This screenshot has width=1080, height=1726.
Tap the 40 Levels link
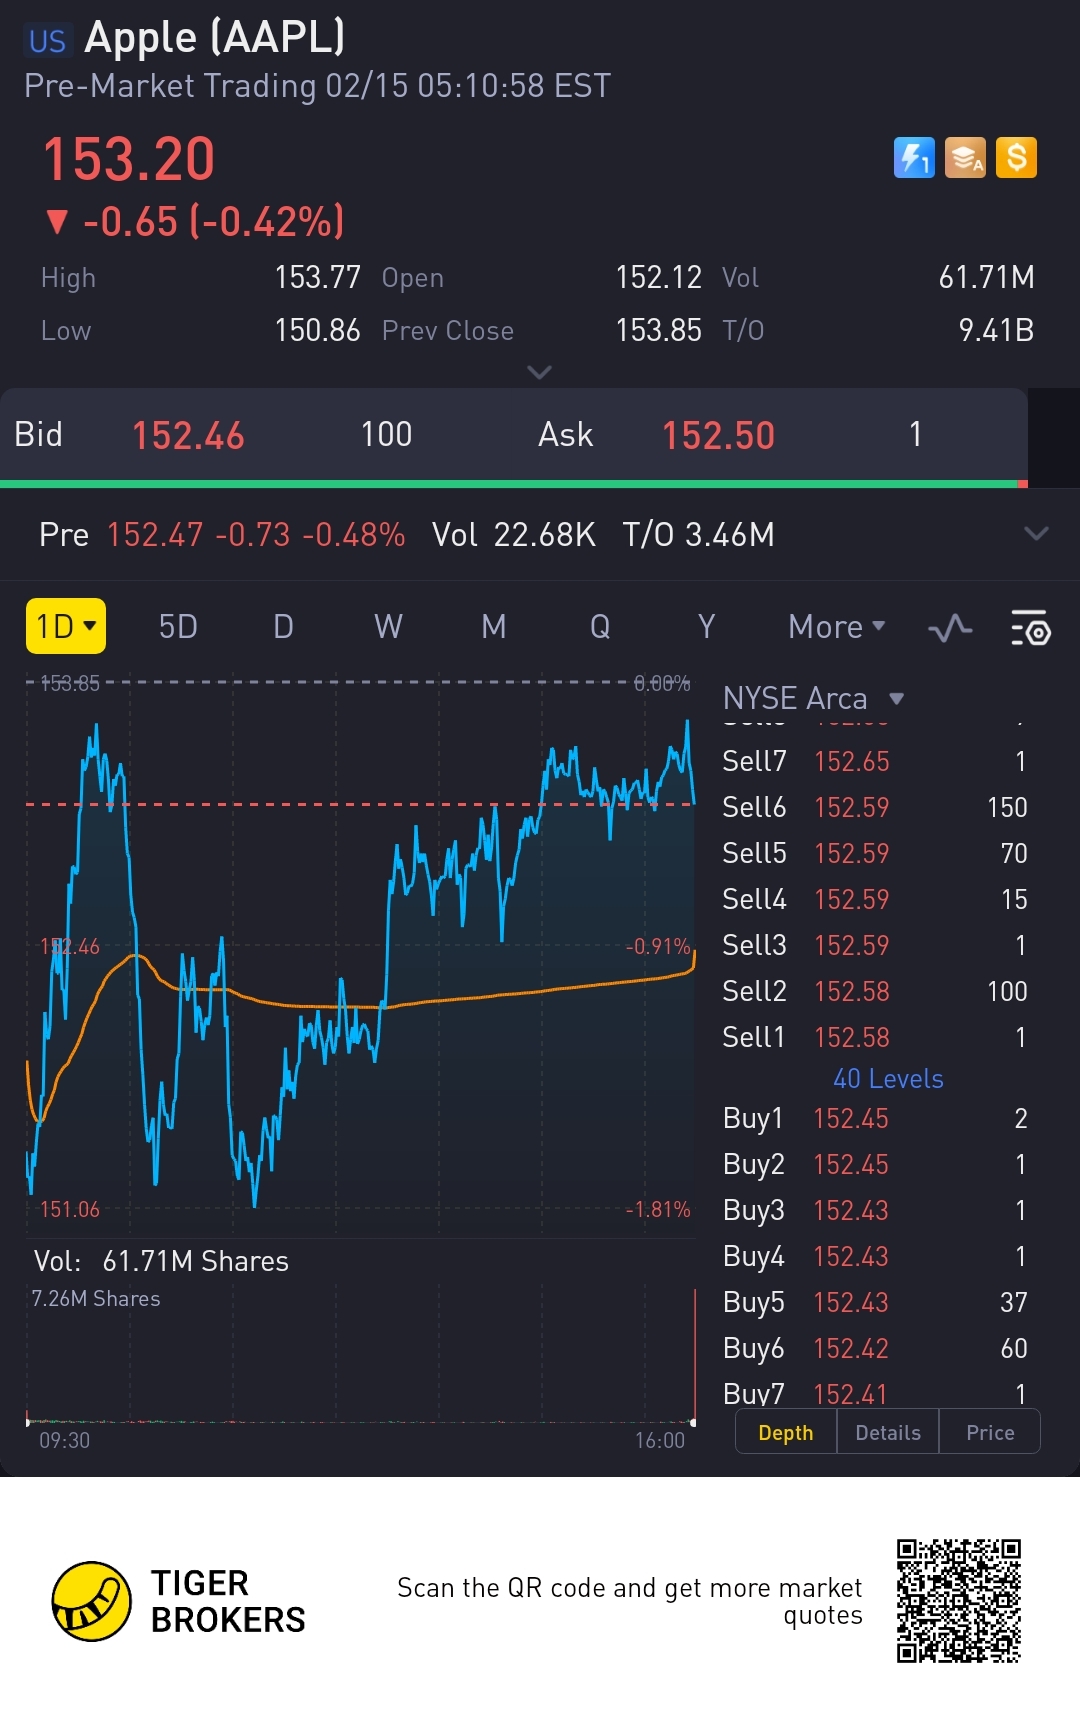(888, 1079)
